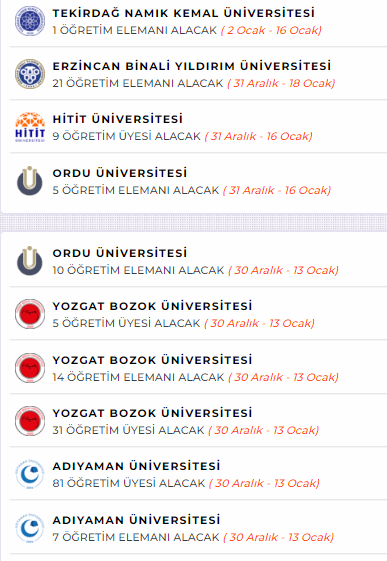Open the Hitit Üniversitesi heading link
Viewport: 387px width, 561px height.
118,119
